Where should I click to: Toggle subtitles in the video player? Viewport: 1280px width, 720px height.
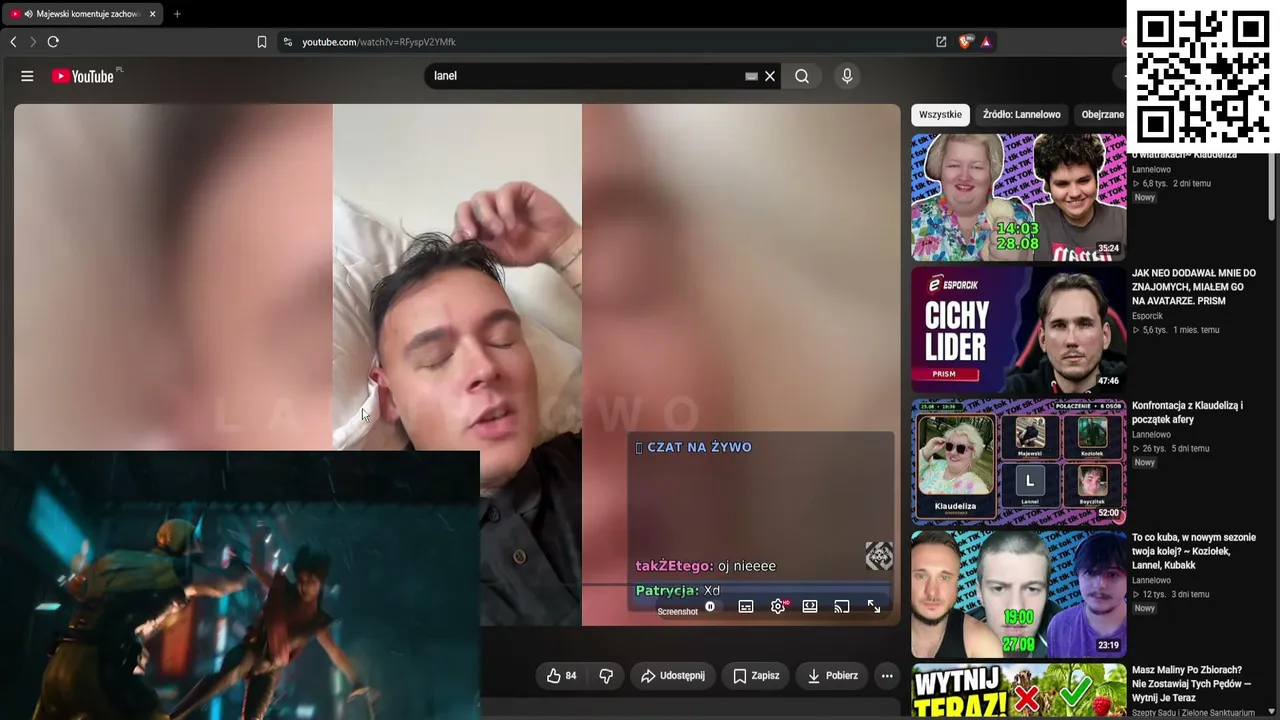746,607
